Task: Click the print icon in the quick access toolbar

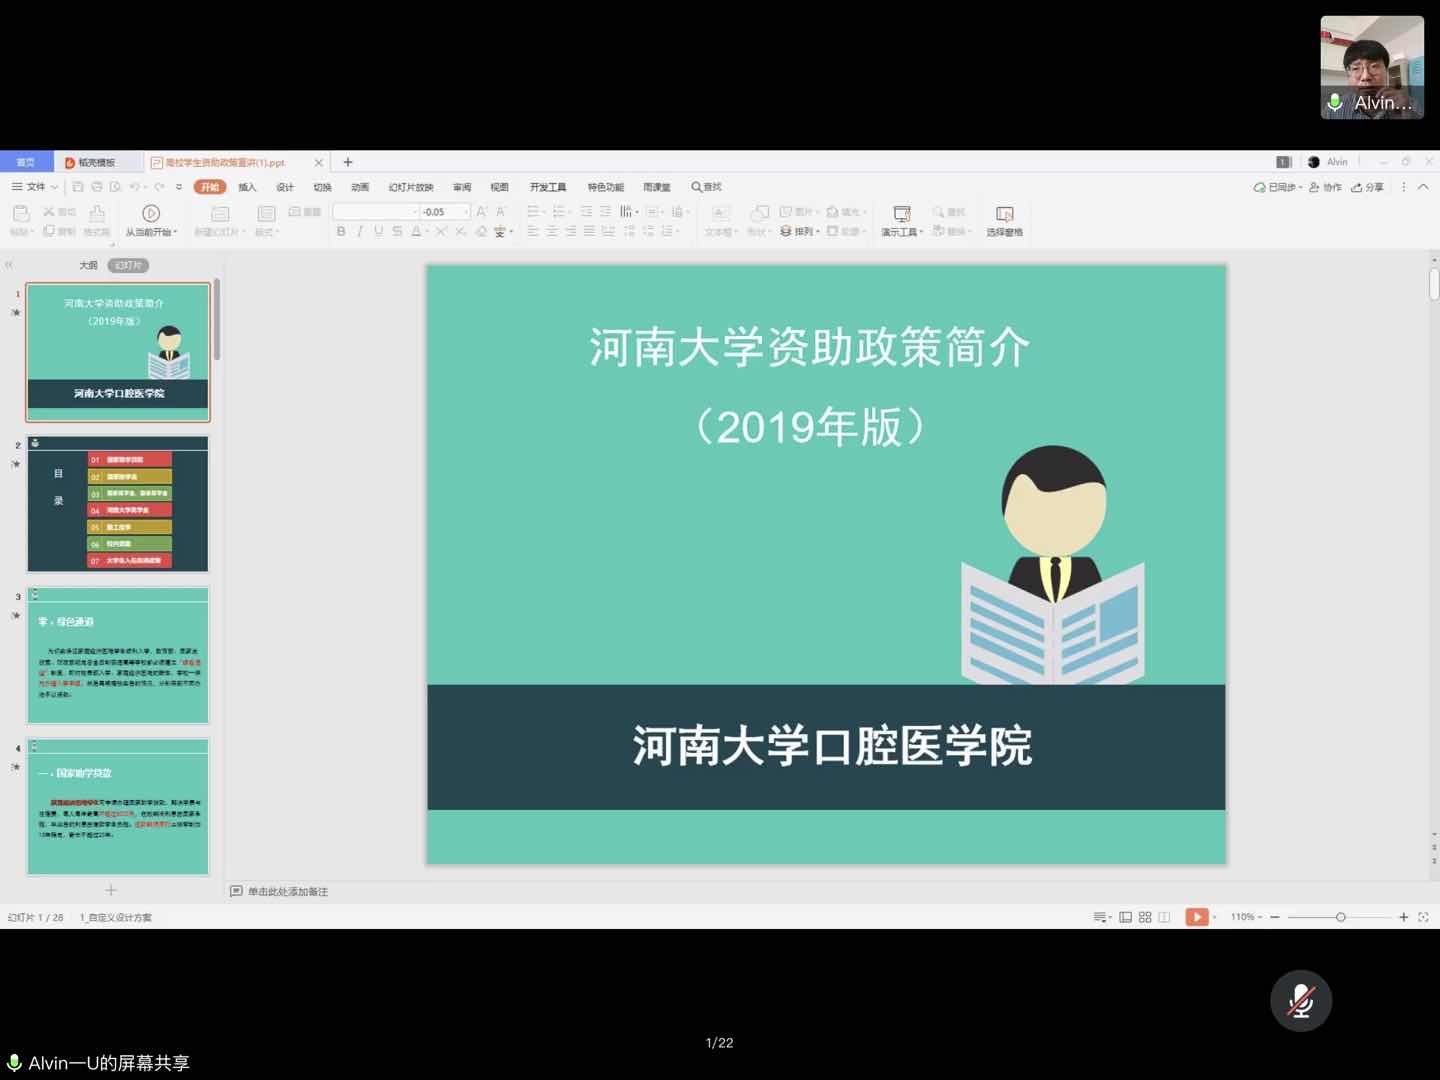Action: (97, 187)
